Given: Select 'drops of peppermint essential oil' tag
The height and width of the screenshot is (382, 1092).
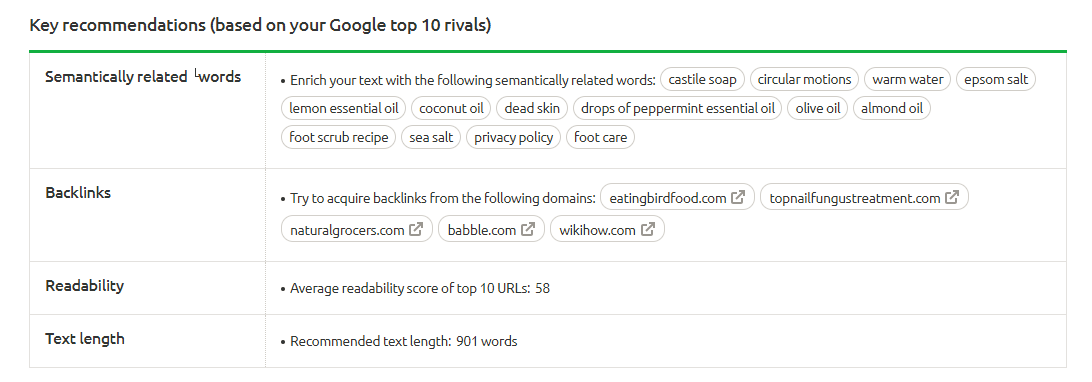Looking at the screenshot, I should point(678,109).
